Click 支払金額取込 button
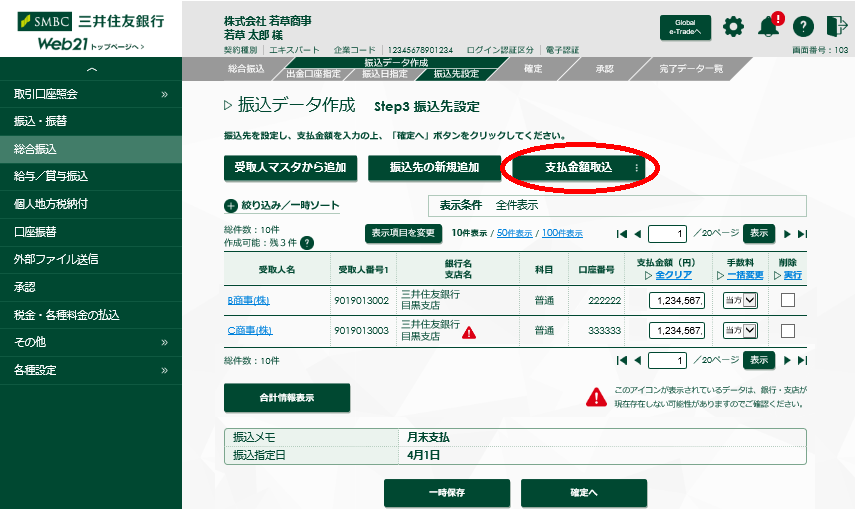This screenshot has width=855, height=509. point(579,167)
